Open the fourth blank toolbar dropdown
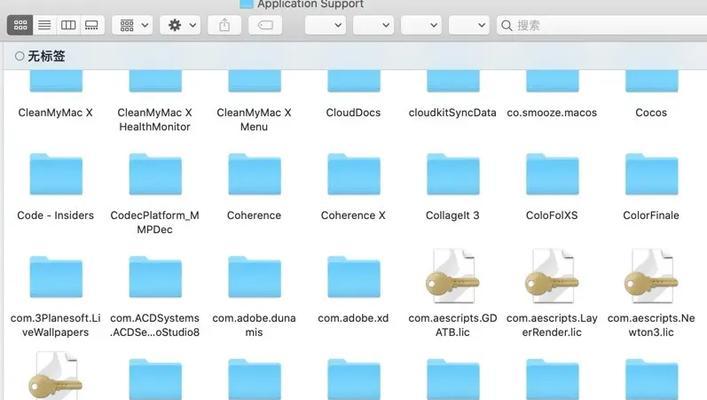Image resolution: width=707 pixels, height=400 pixels. pyautogui.click(x=469, y=25)
